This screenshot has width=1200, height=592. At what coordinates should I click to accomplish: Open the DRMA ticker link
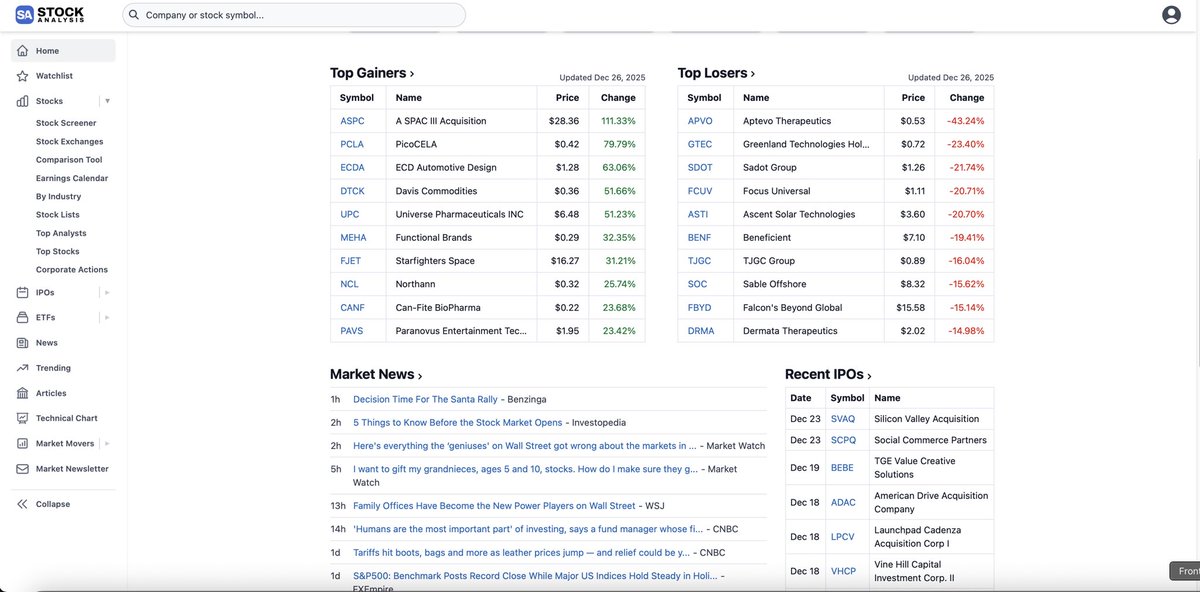701,331
